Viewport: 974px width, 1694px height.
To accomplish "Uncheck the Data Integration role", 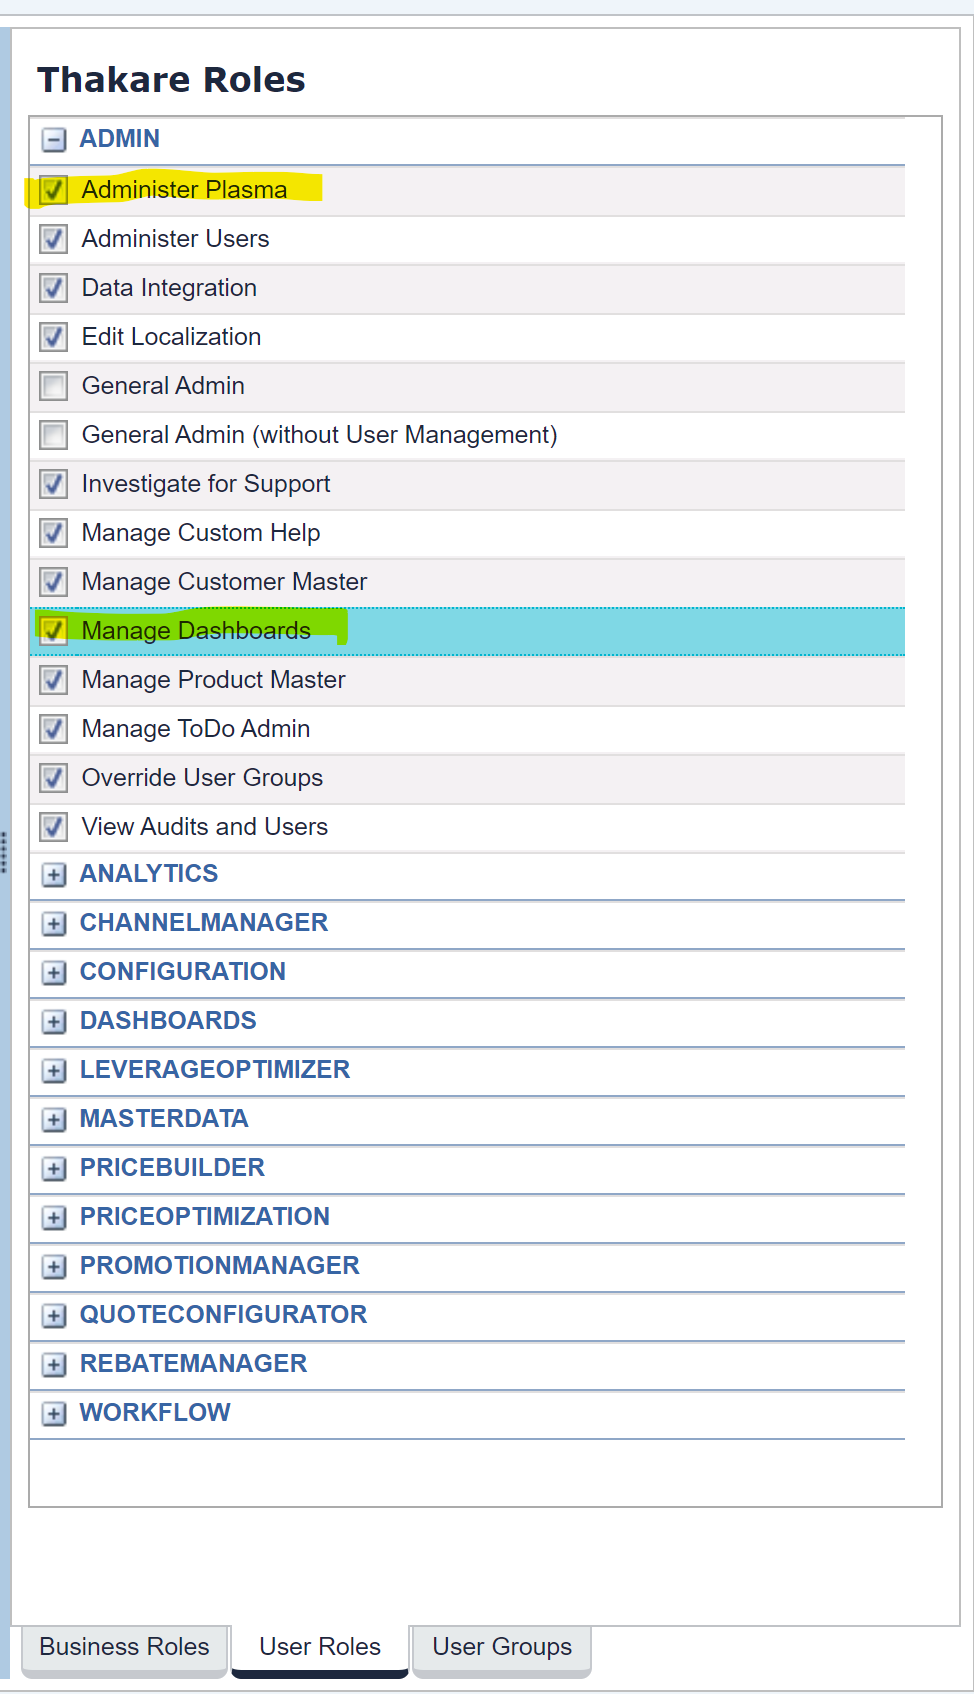I will 54,288.
